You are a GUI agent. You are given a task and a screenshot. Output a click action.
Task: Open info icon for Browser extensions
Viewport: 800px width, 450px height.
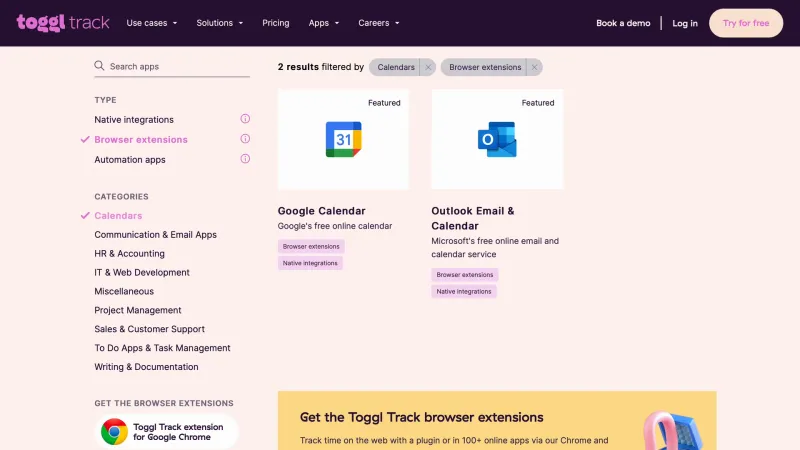[245, 139]
